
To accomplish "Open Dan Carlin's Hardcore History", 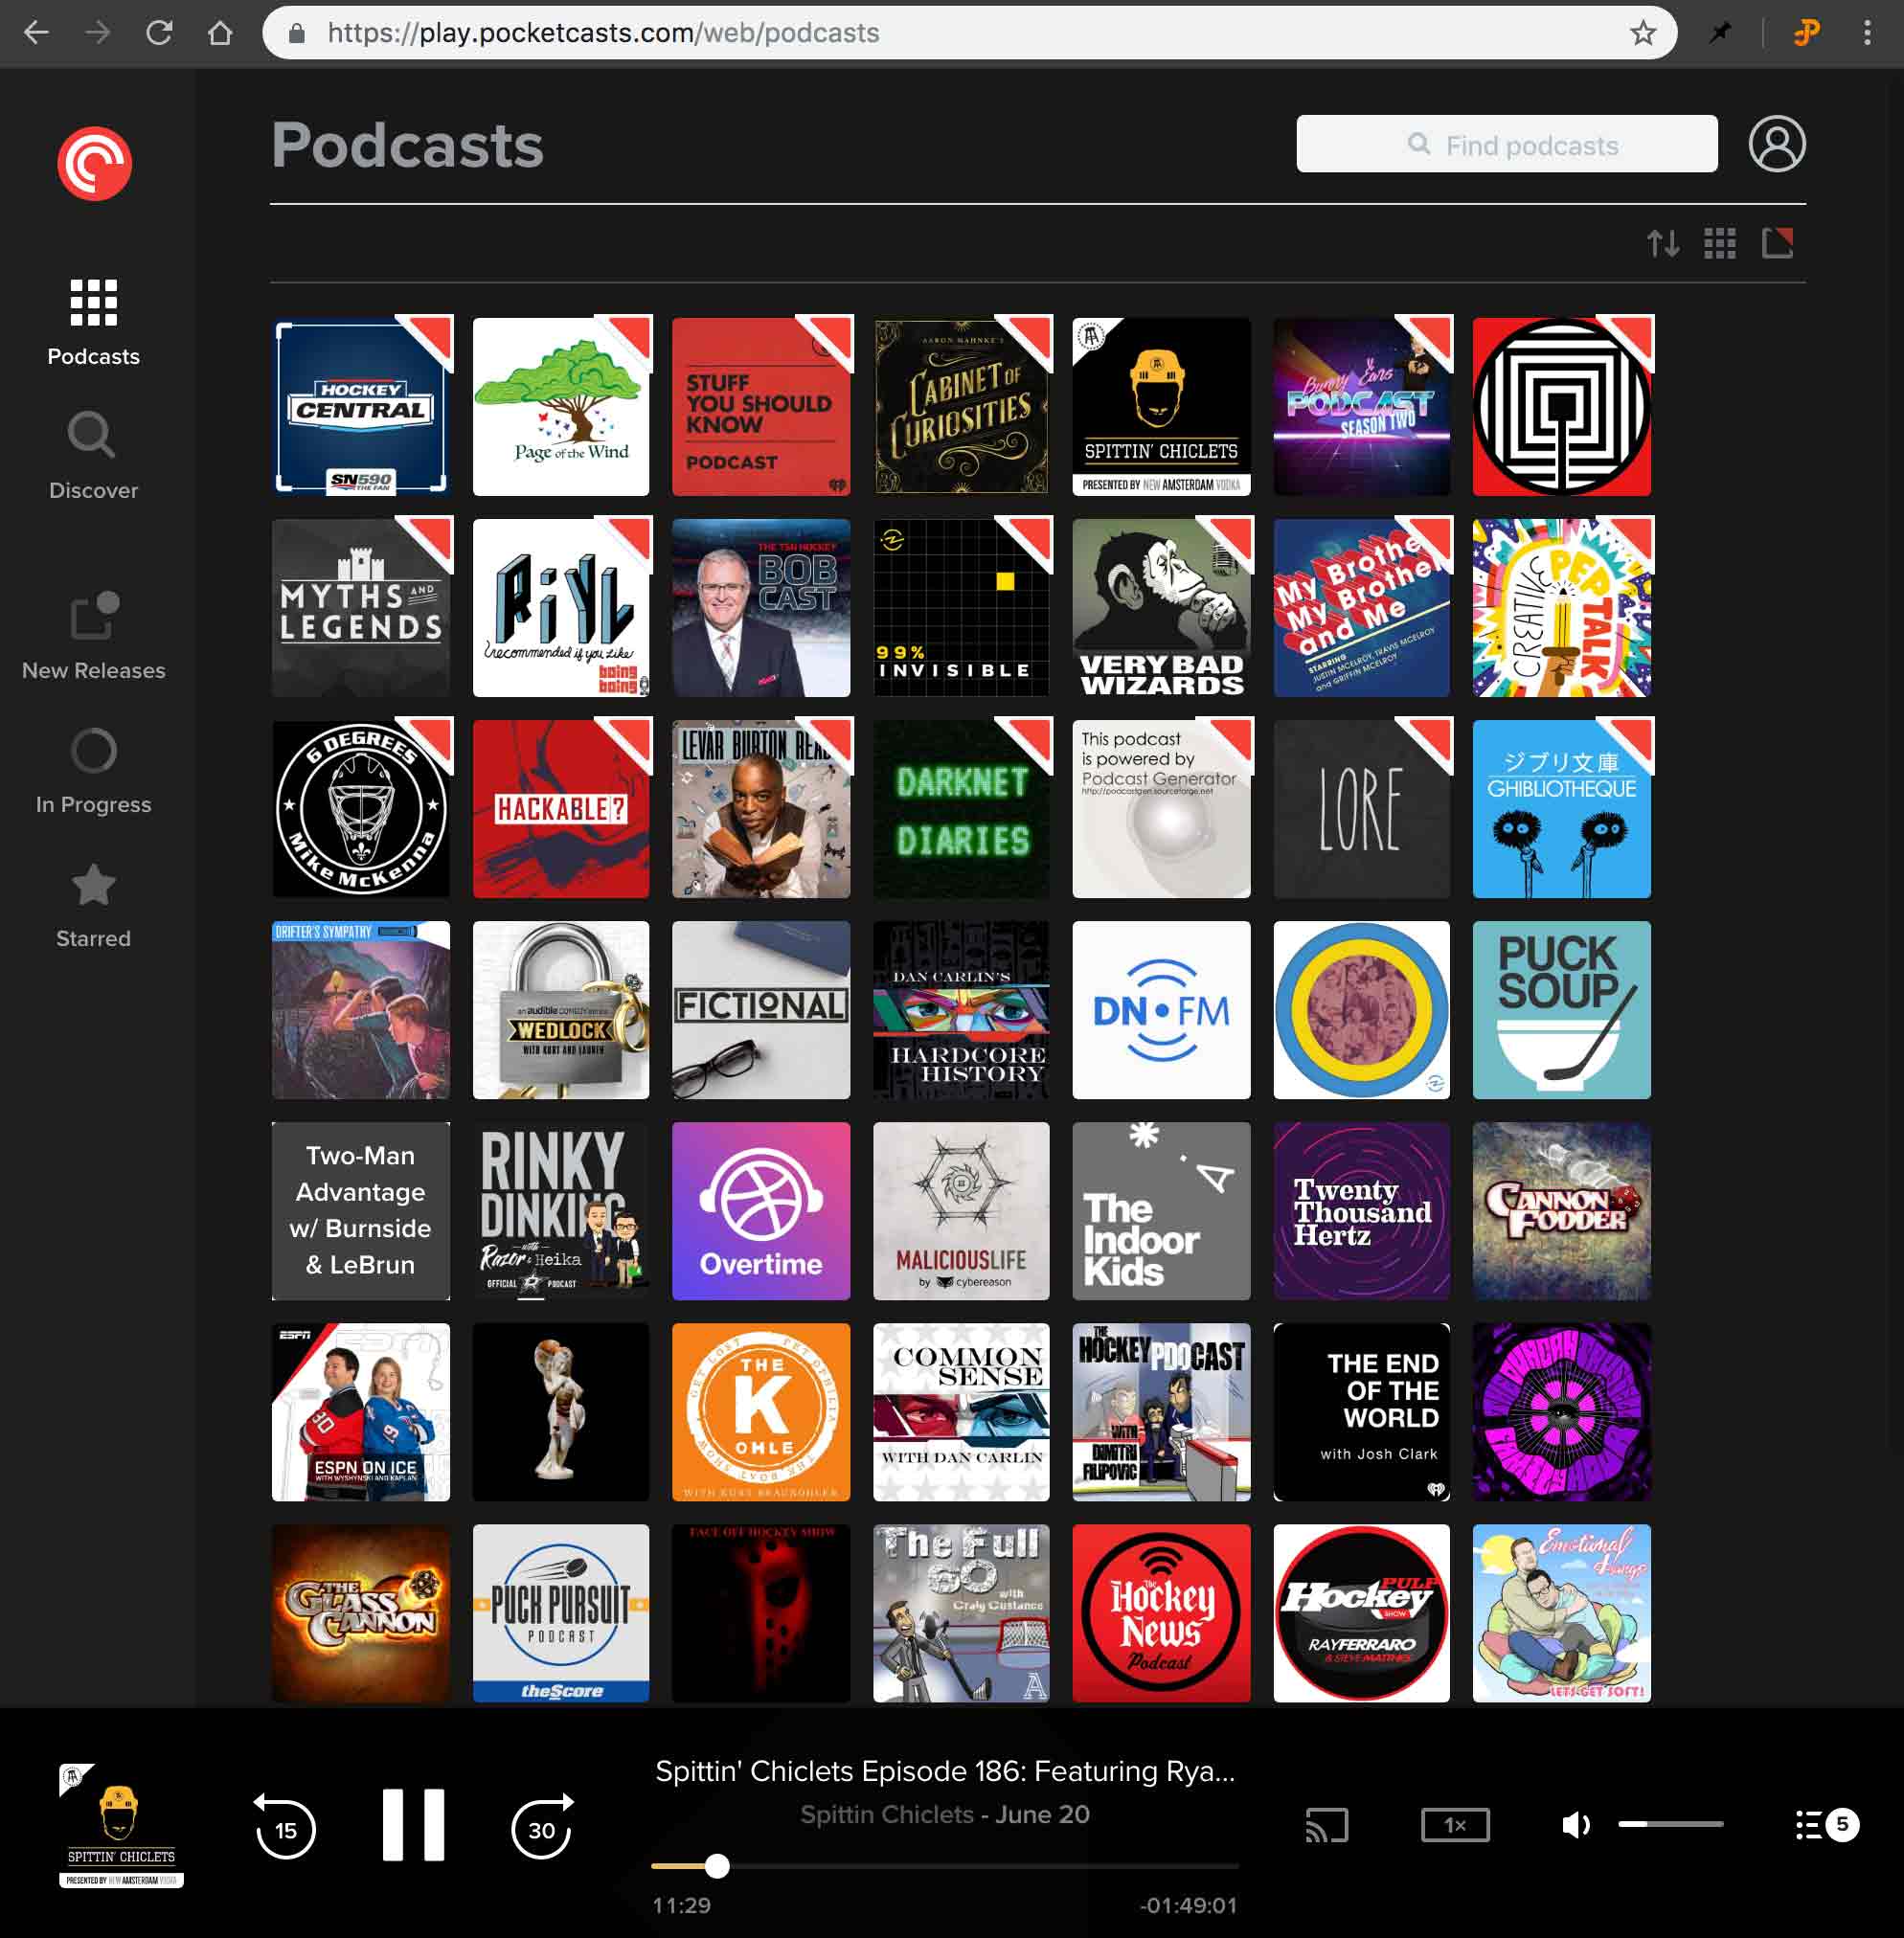I will [x=961, y=1010].
